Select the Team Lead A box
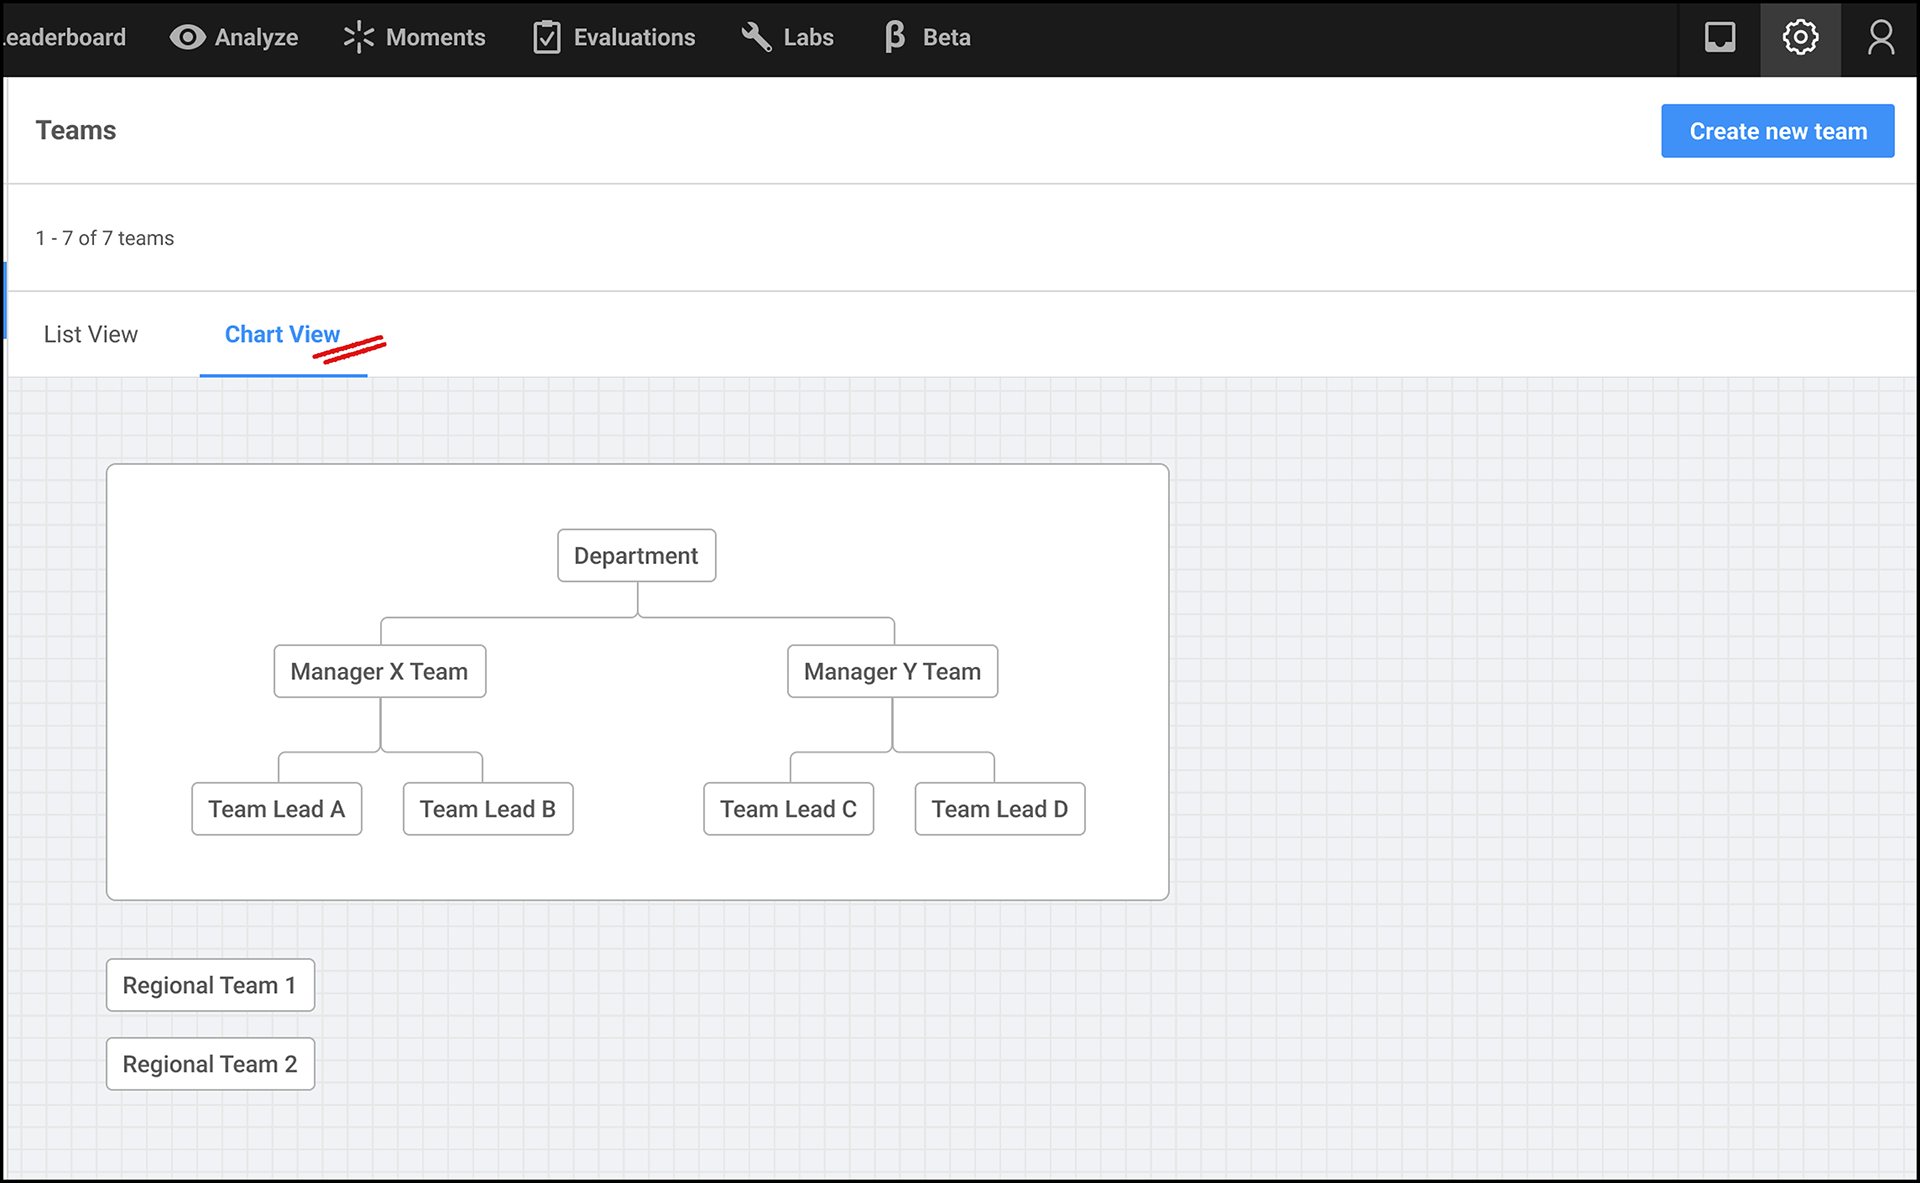1920x1183 pixels. 276,809
